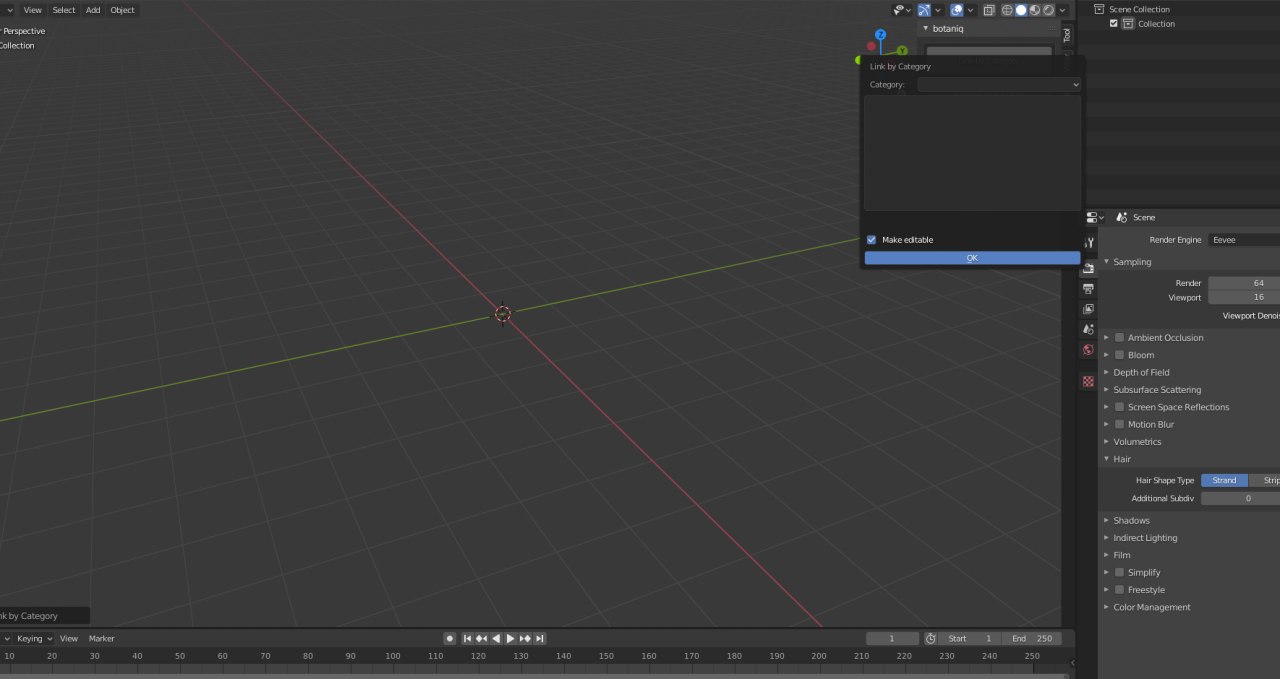Expand the Subsurface Scattering panel
The width and height of the screenshot is (1280, 679).
[x=1107, y=390]
